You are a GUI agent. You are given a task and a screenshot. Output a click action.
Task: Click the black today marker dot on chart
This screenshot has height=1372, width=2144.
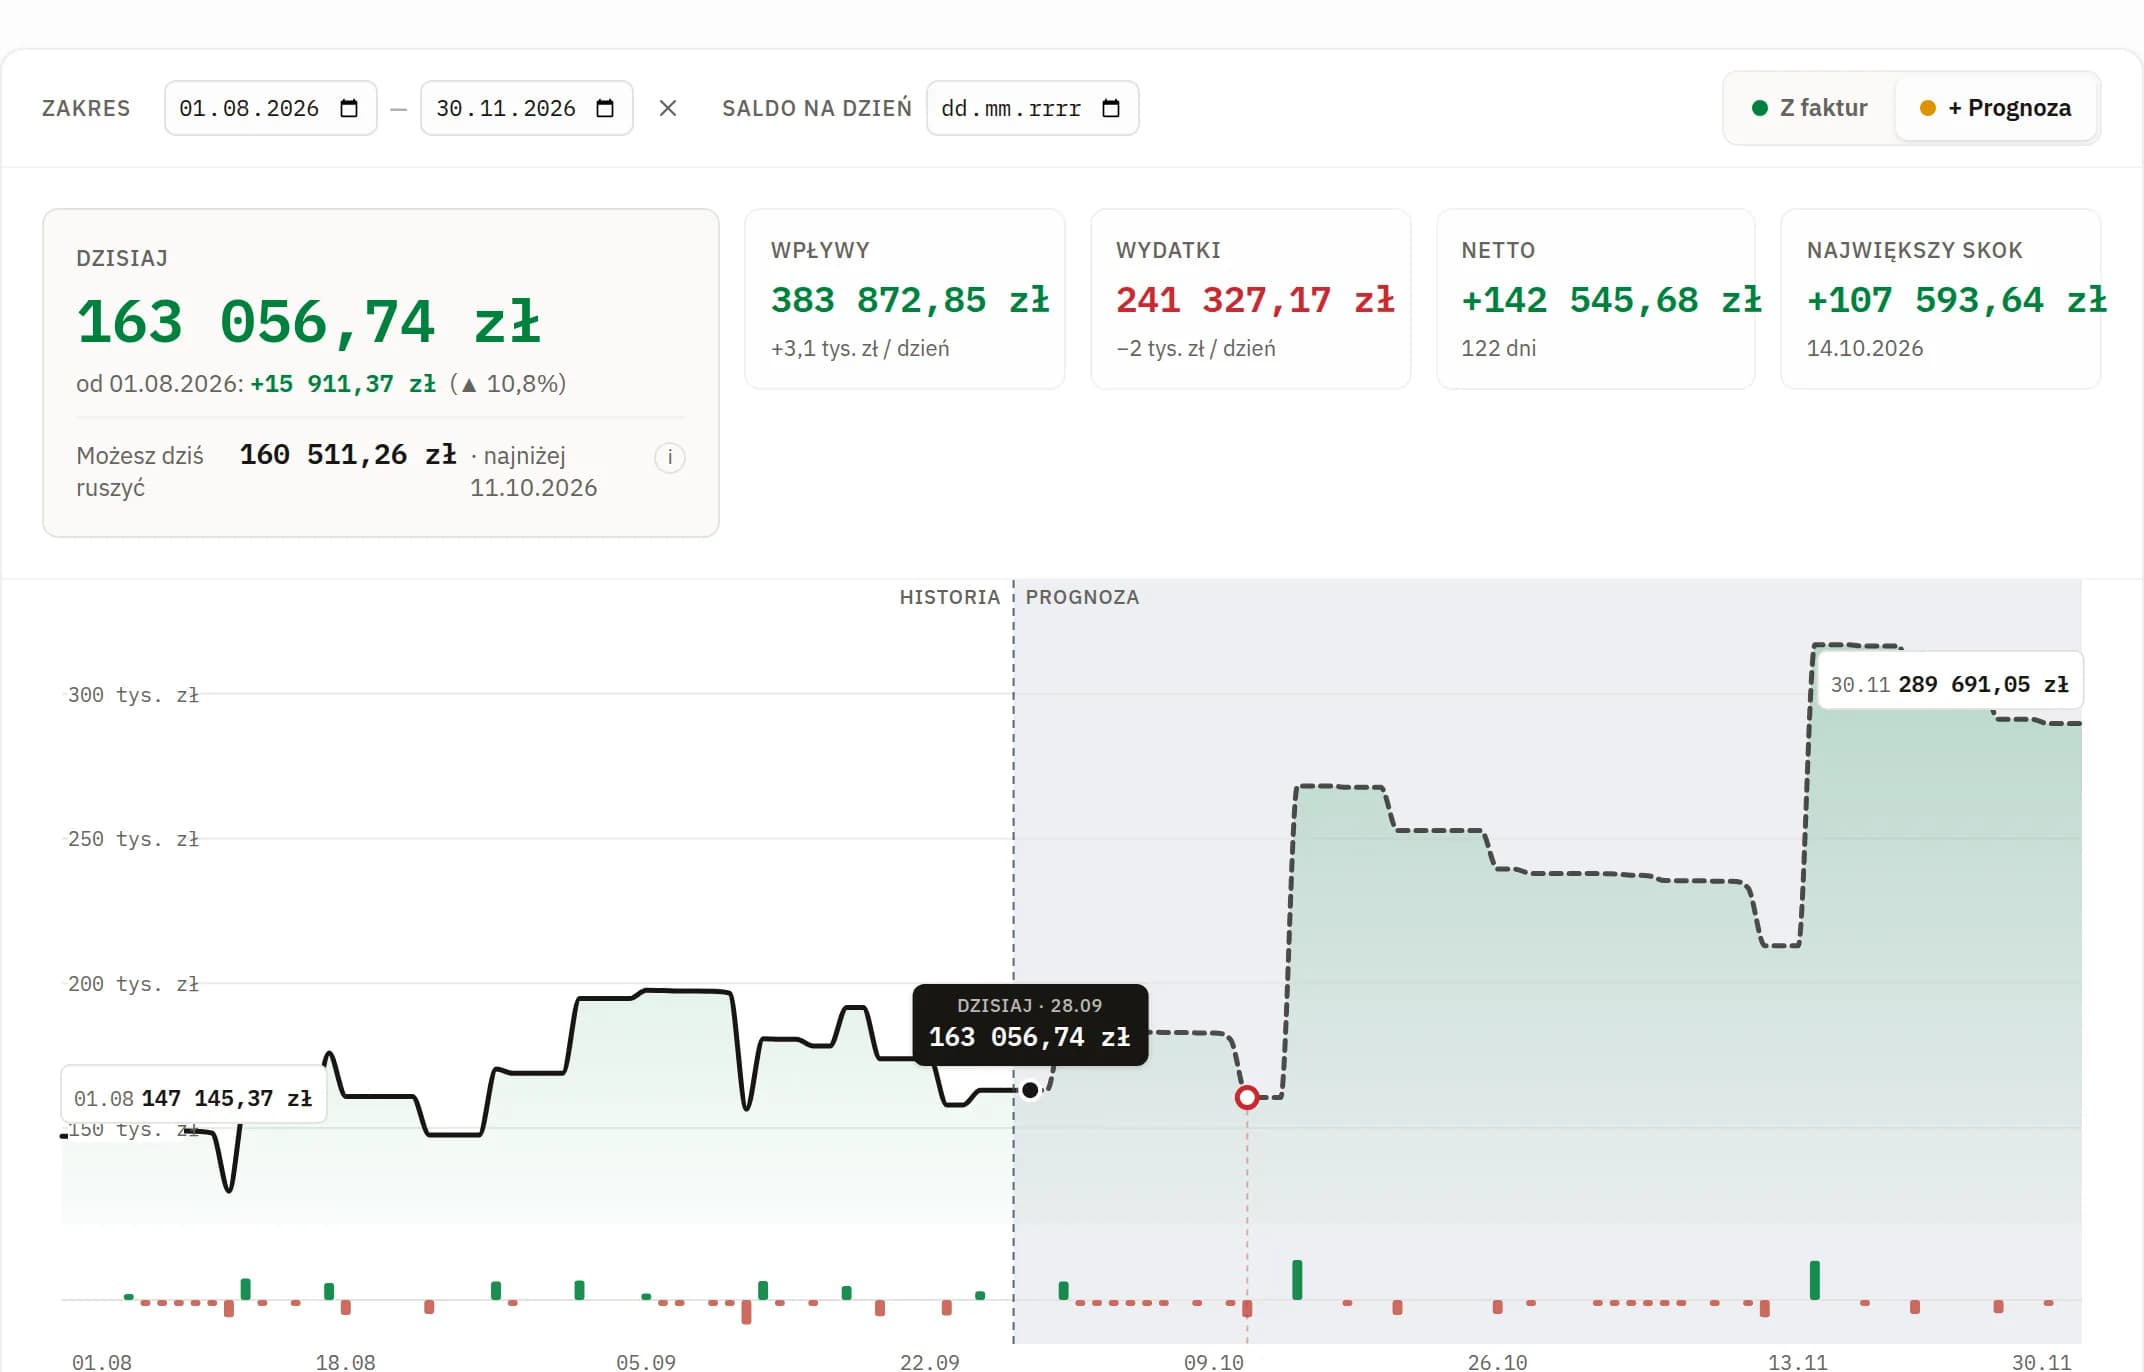point(1030,1090)
